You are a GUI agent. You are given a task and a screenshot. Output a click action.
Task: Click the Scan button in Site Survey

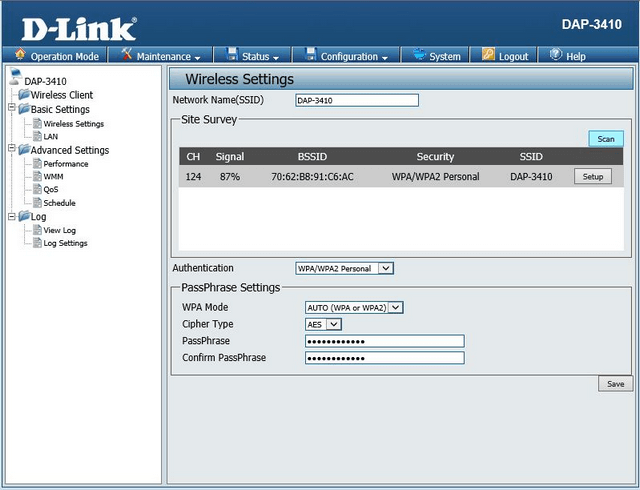605,139
